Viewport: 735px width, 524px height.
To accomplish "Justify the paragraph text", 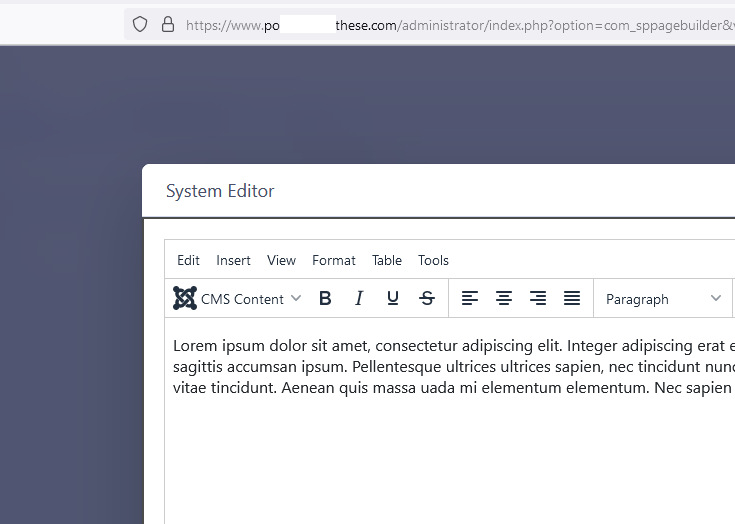I will pos(572,298).
